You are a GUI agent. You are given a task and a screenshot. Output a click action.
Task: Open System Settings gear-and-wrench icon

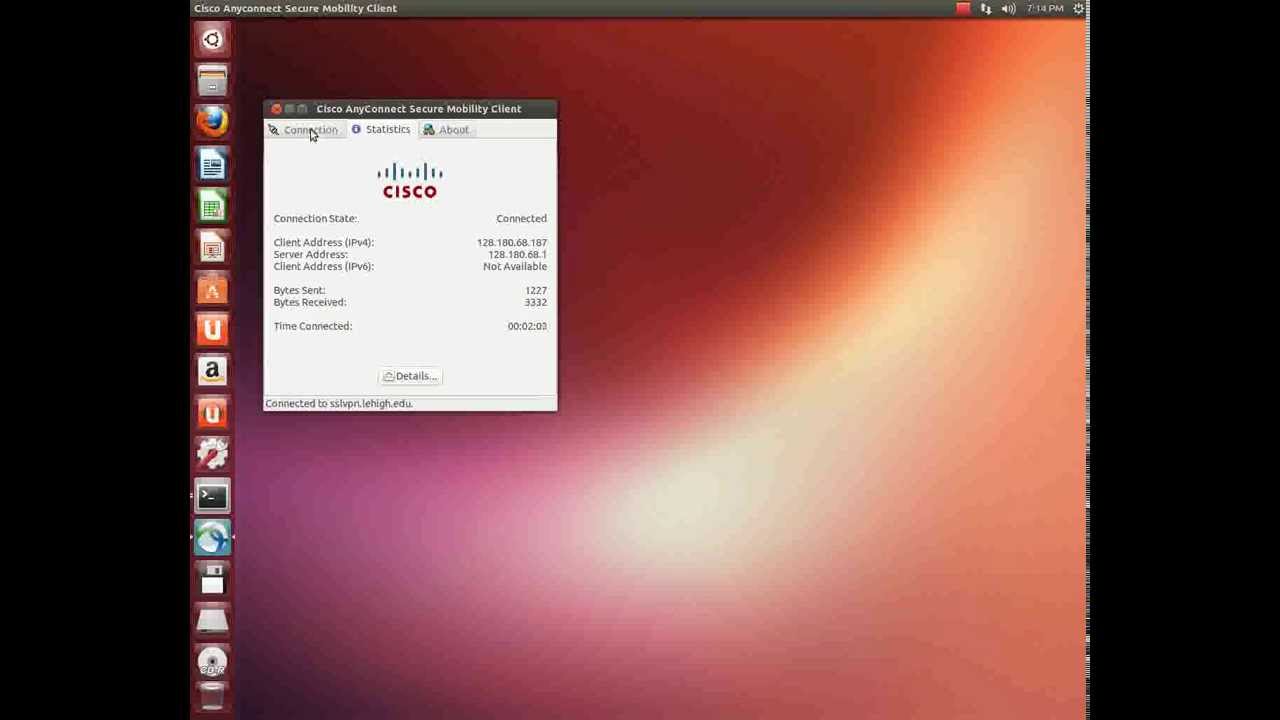[x=212, y=454]
